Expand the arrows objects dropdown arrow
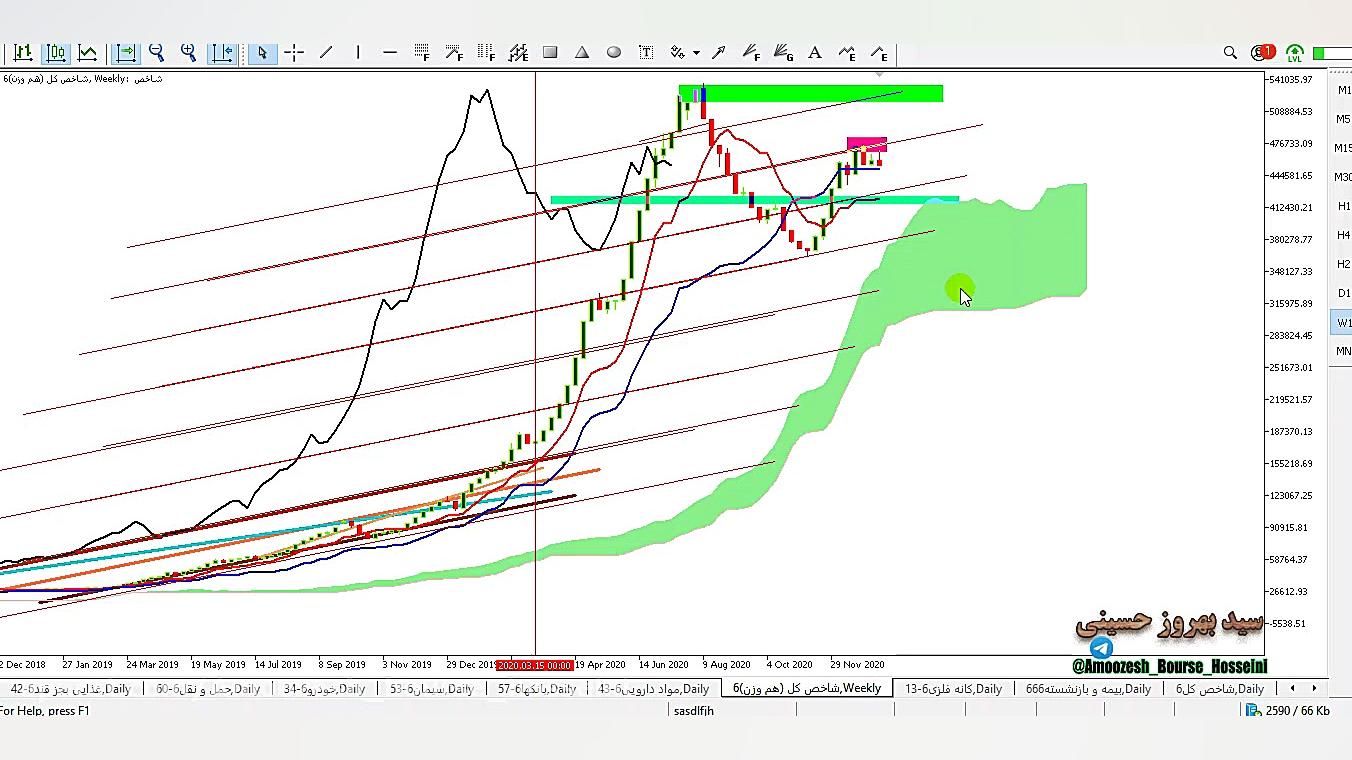 [x=696, y=53]
